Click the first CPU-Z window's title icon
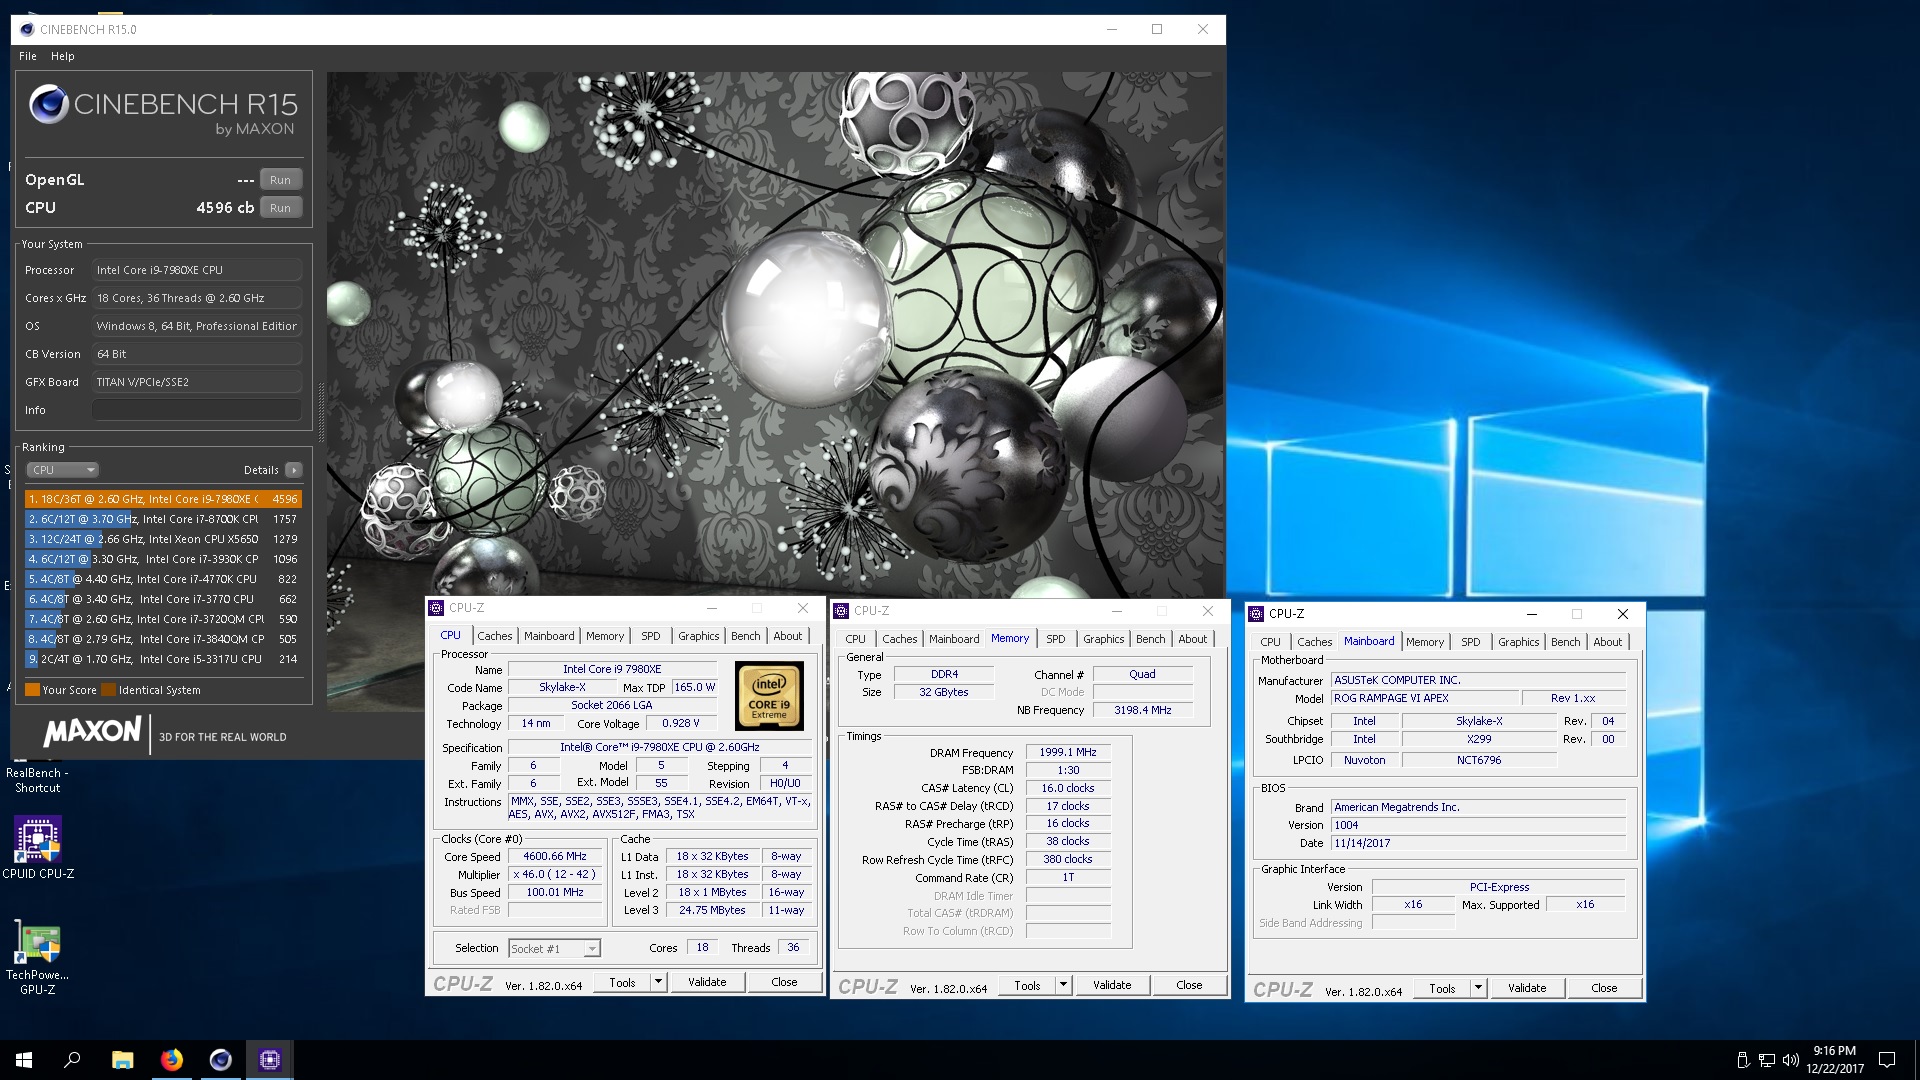This screenshot has width=1920, height=1080. 436,608
